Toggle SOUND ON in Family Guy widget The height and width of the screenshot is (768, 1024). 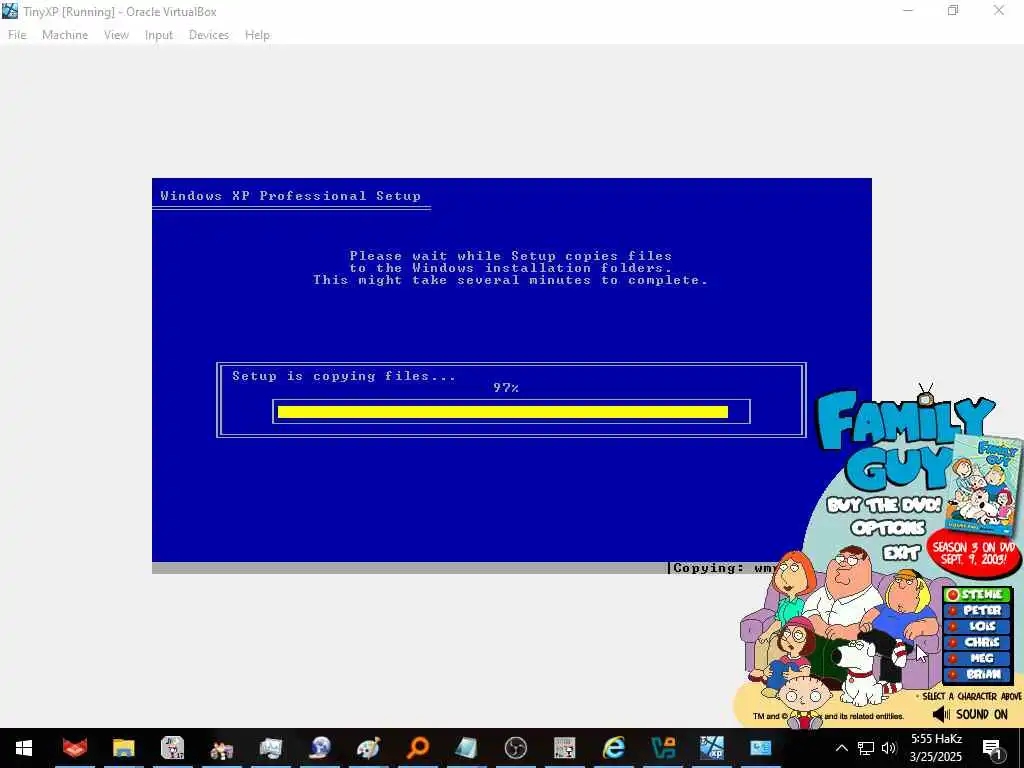click(x=970, y=714)
